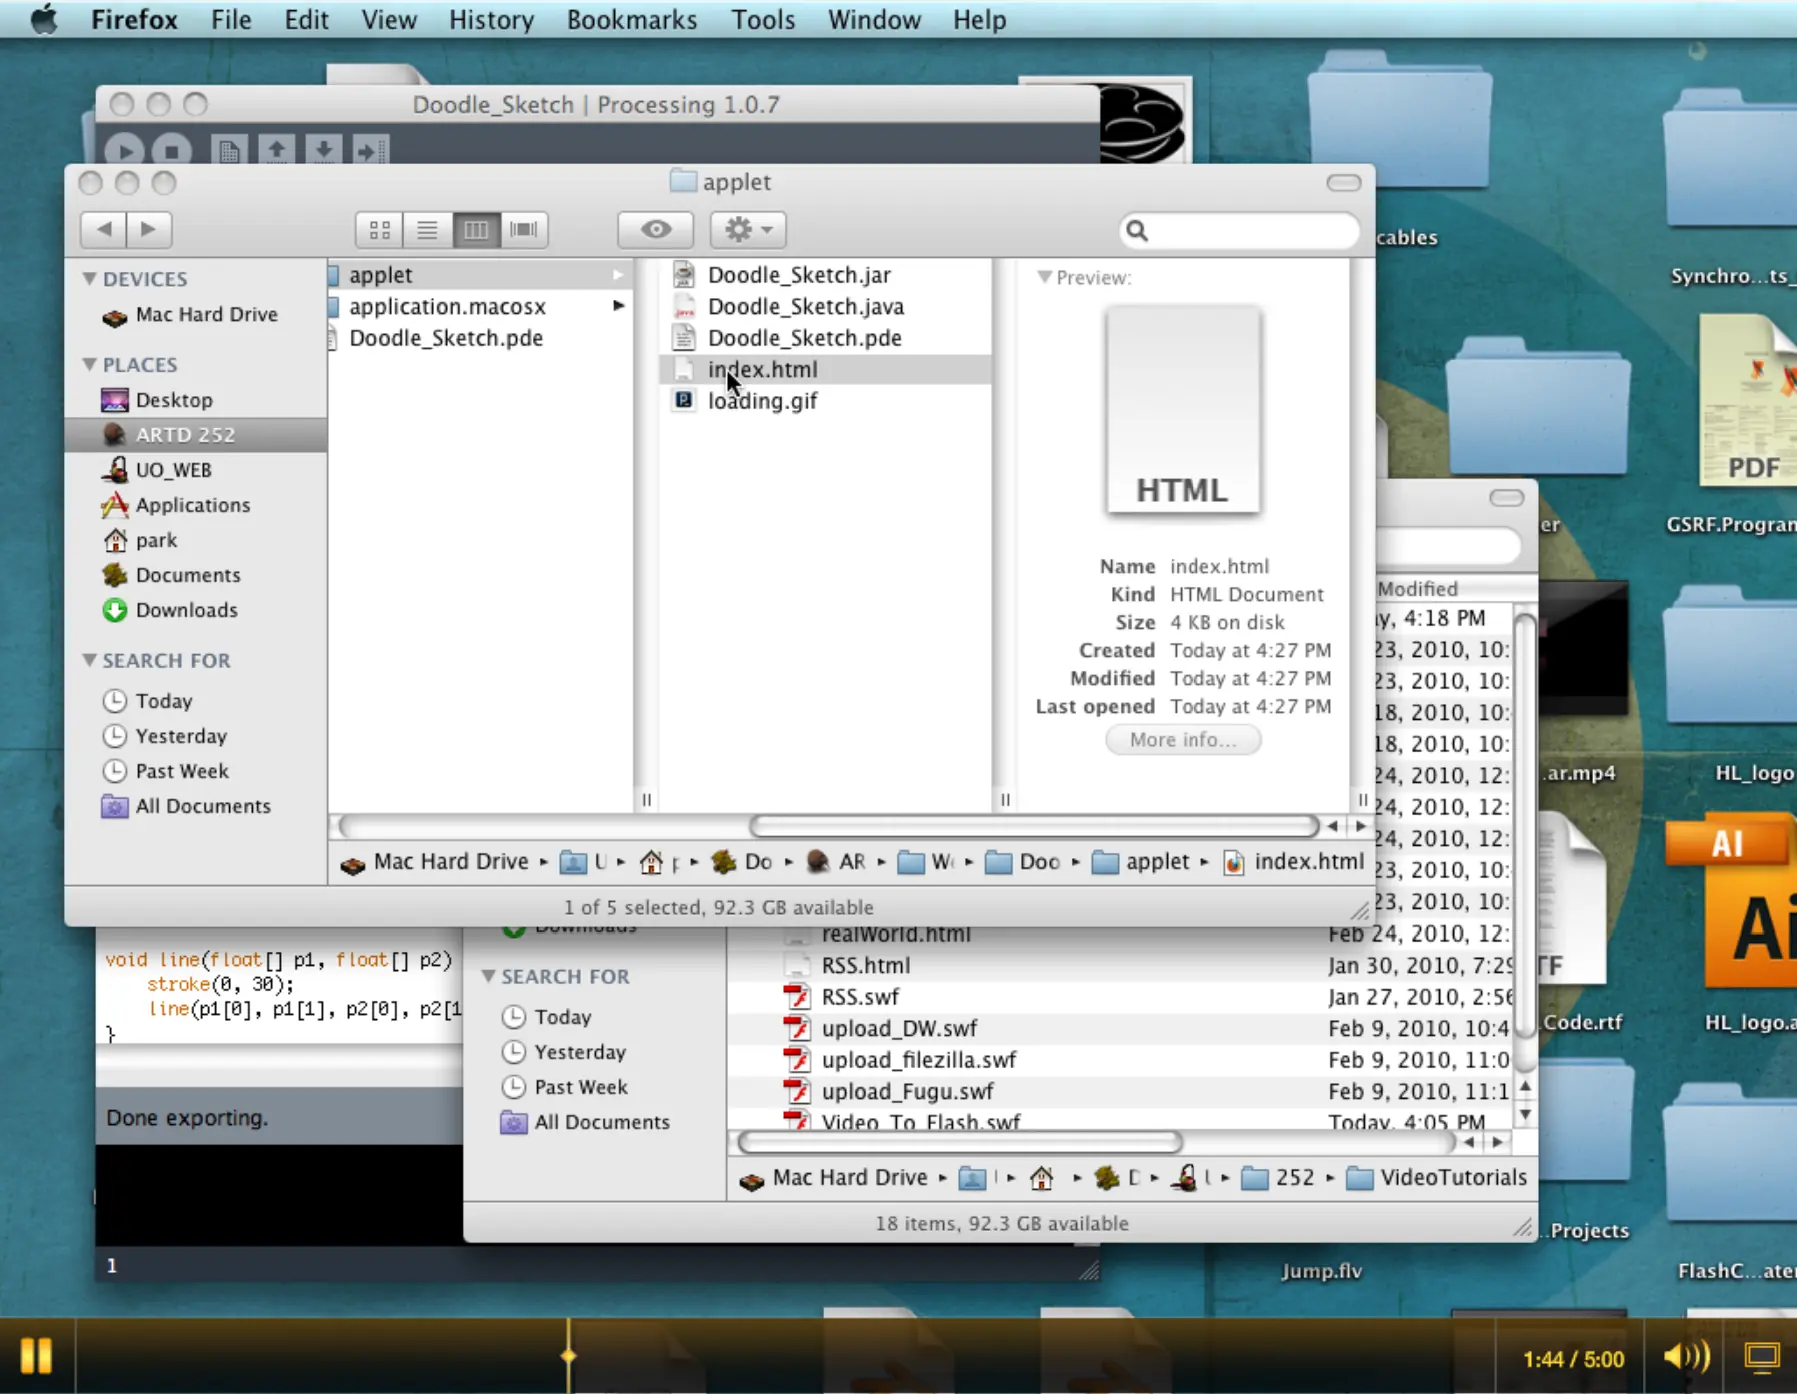
Task: Click the Processing Run (play) button
Action: tap(124, 151)
